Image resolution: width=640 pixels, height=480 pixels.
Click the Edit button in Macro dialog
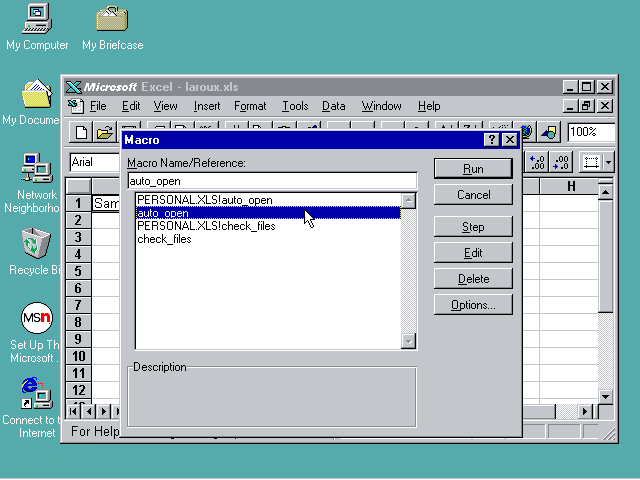click(x=473, y=253)
